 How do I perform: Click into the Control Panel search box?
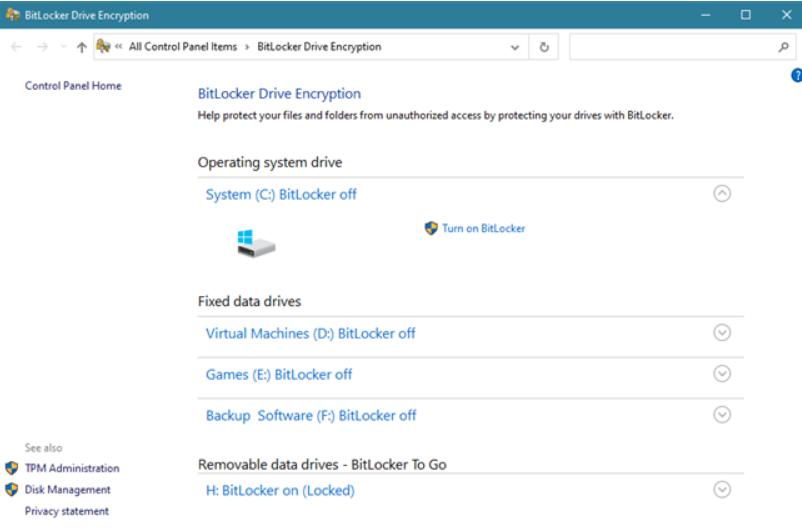coord(682,47)
